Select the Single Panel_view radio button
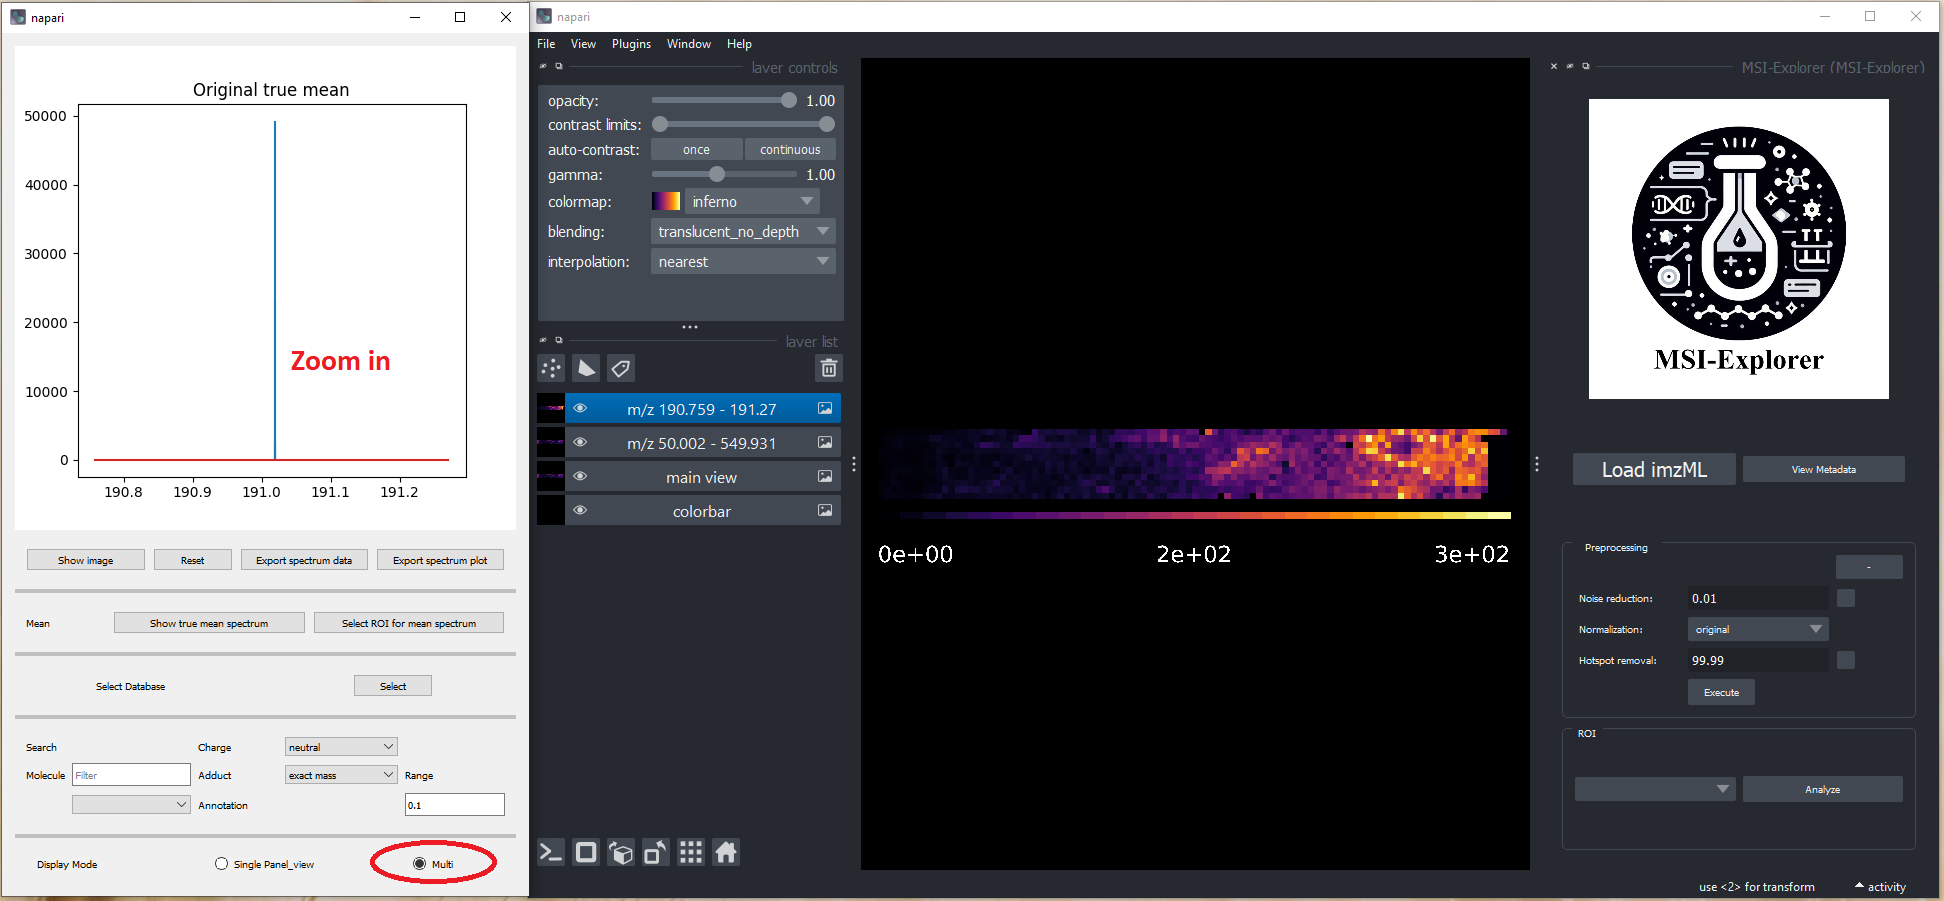This screenshot has height=901, width=1944. click(x=221, y=863)
